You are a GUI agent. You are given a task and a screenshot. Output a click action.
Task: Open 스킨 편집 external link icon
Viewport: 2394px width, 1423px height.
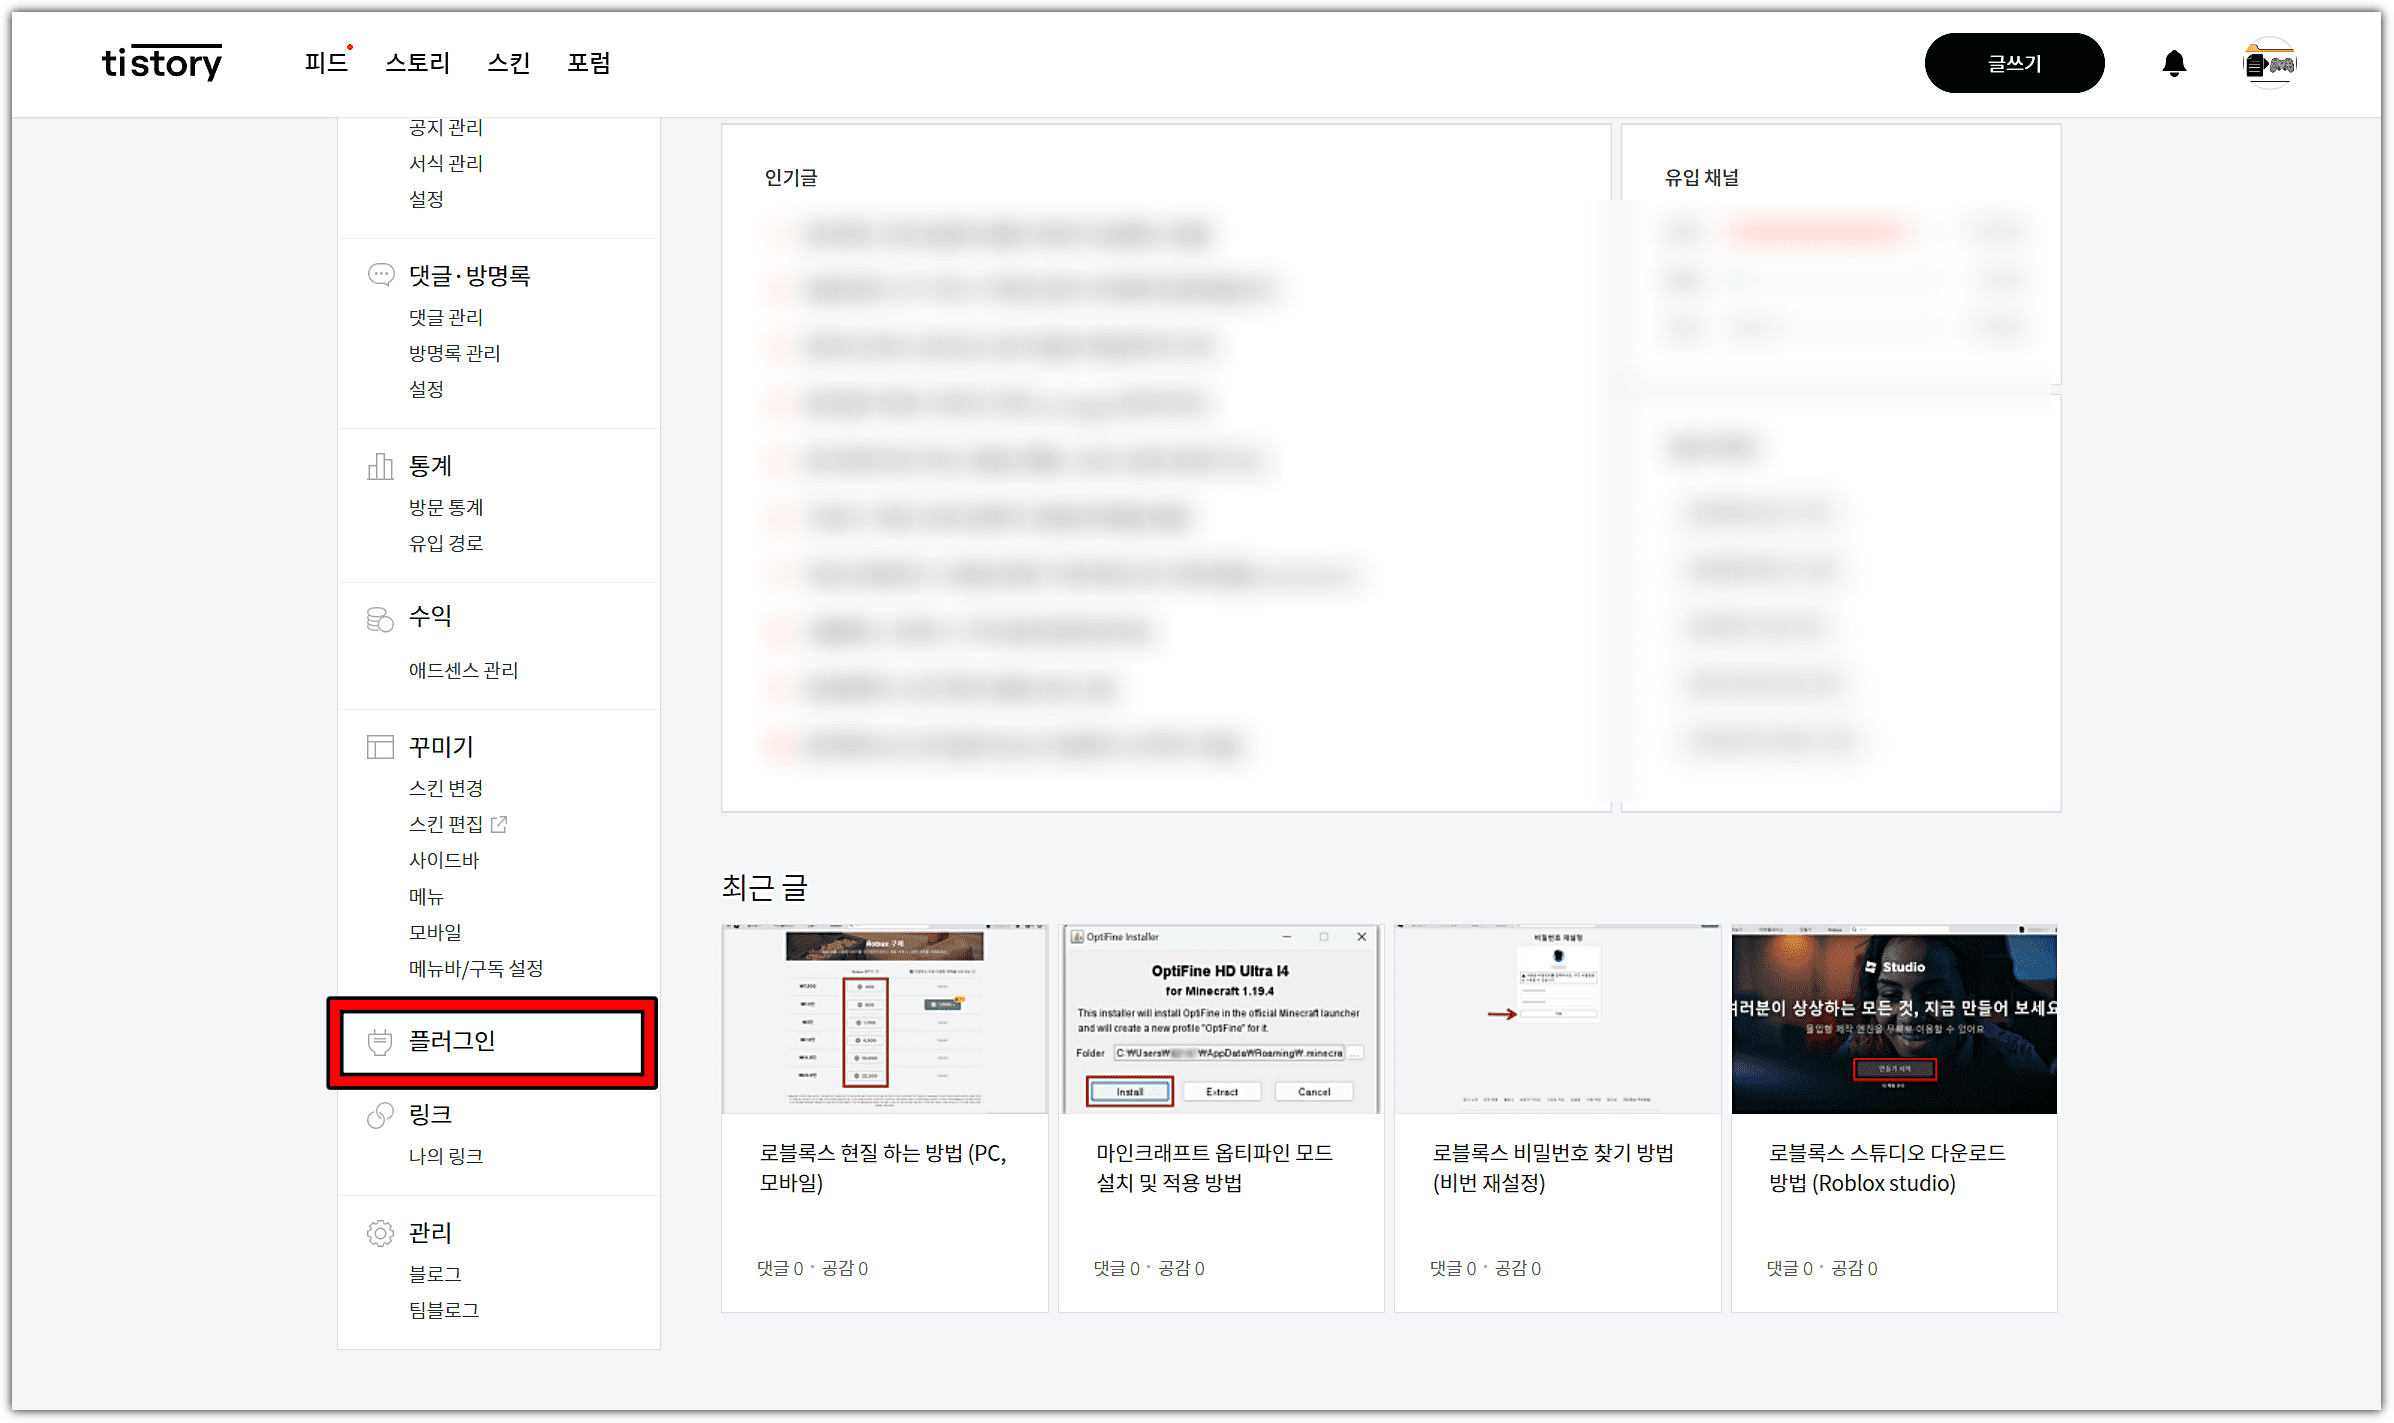[x=499, y=824]
